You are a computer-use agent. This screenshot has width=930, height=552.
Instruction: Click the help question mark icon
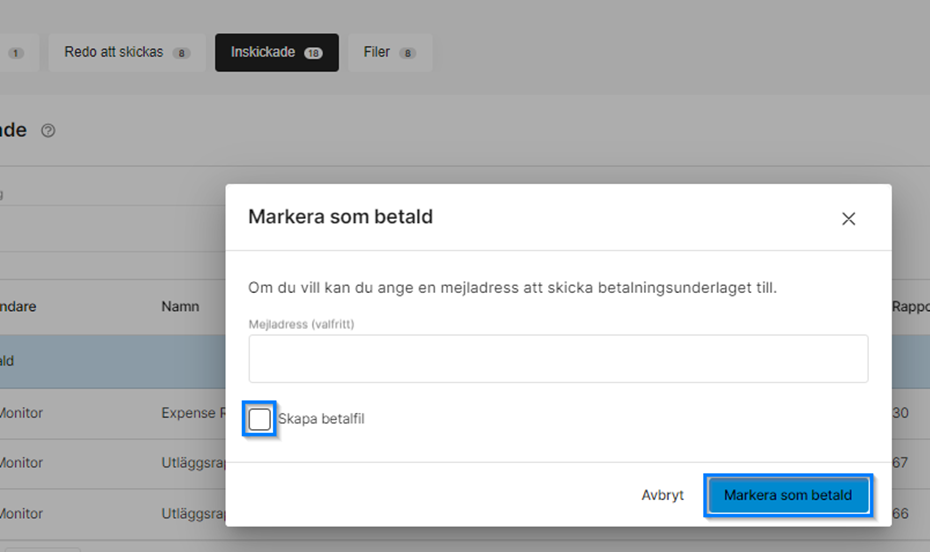[48, 131]
